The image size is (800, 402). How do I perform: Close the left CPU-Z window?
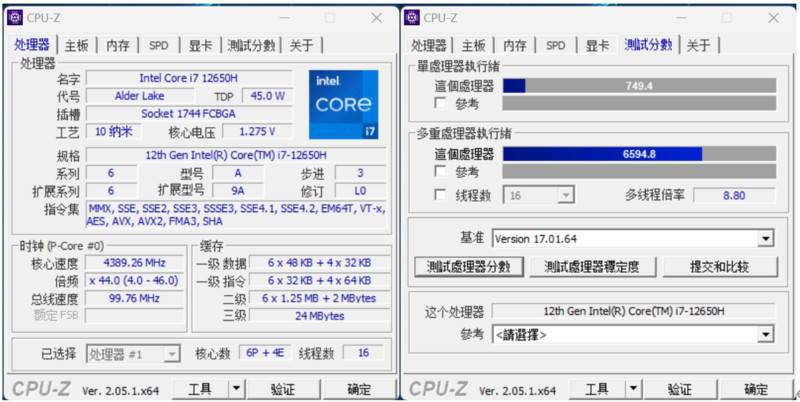(x=377, y=18)
